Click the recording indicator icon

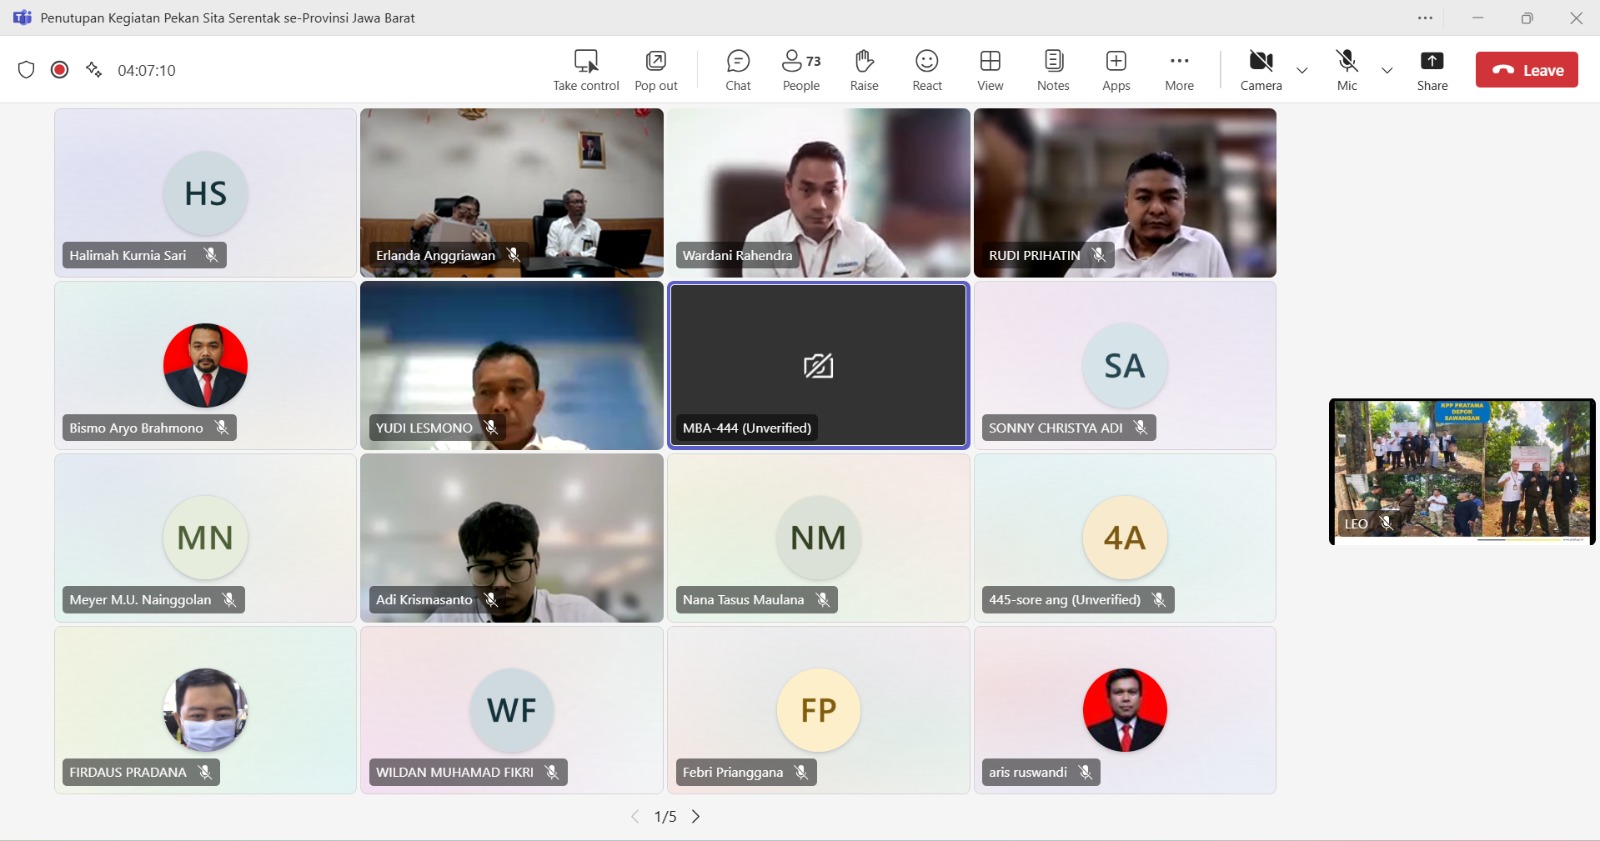coord(60,70)
